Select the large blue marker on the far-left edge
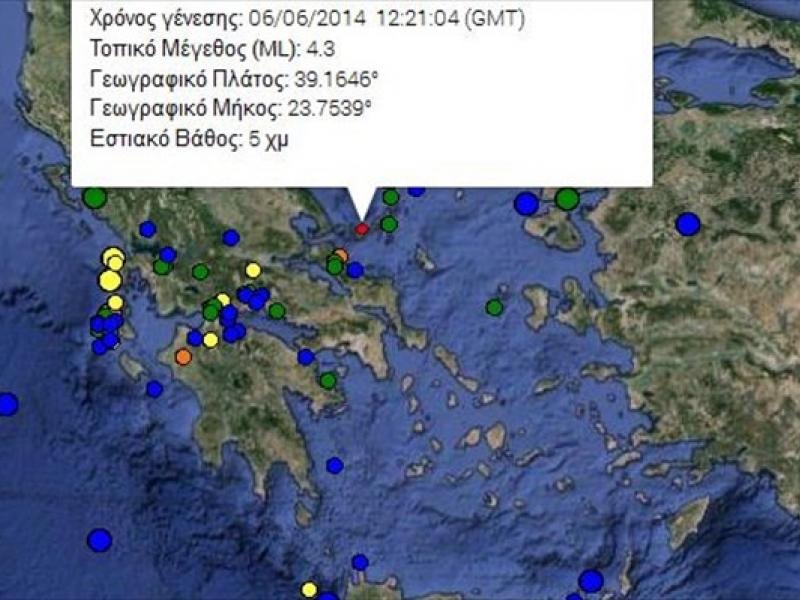The image size is (800, 600). click(7, 404)
